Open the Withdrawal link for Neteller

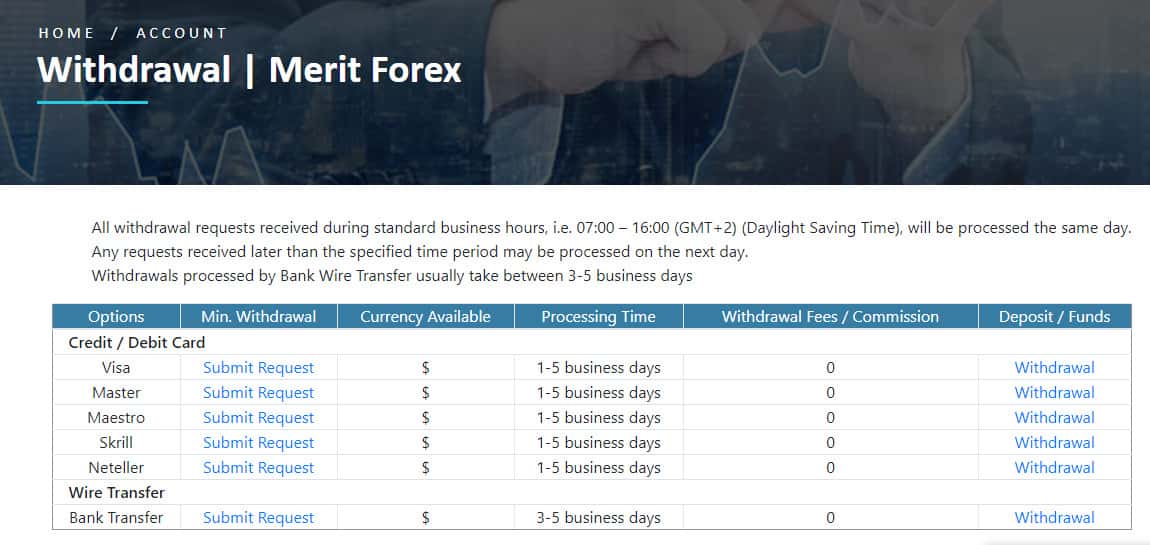coord(1054,468)
